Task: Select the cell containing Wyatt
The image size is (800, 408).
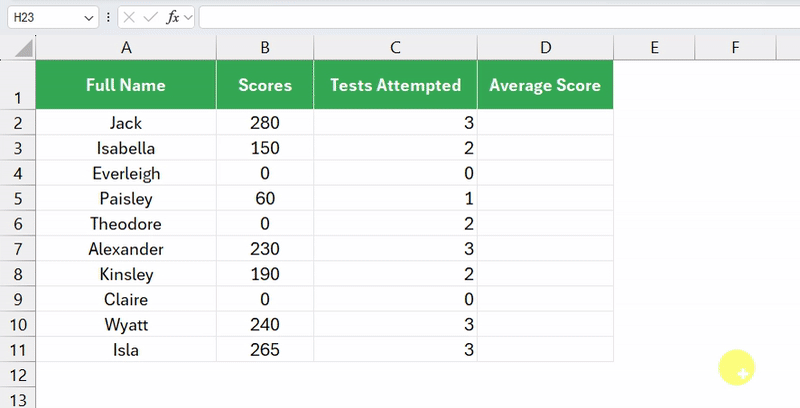Action: click(x=126, y=324)
